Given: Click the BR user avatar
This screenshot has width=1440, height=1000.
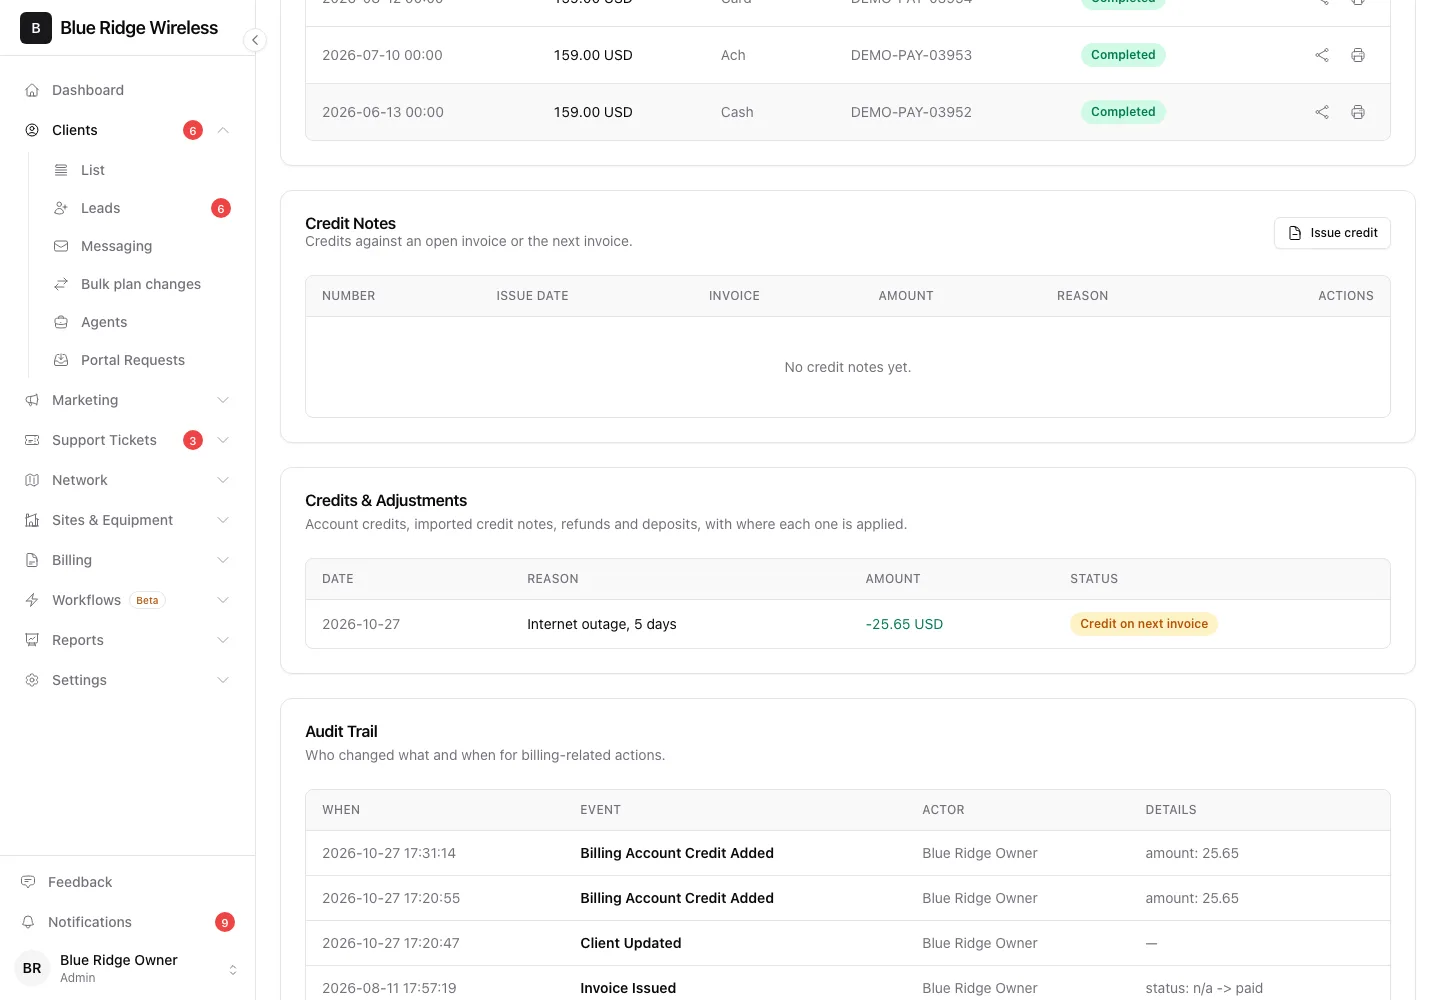Looking at the screenshot, I should pos(32,968).
